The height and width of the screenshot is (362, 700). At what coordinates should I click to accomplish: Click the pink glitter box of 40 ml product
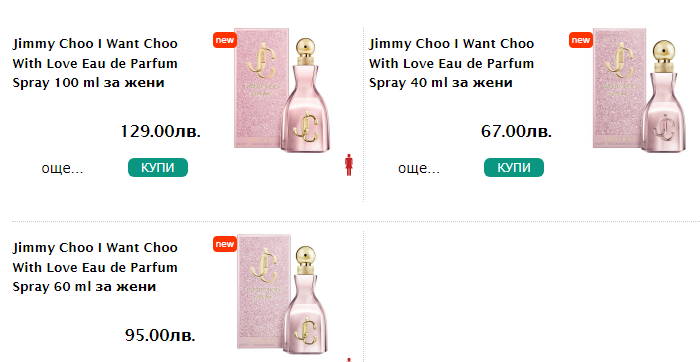pos(619,87)
